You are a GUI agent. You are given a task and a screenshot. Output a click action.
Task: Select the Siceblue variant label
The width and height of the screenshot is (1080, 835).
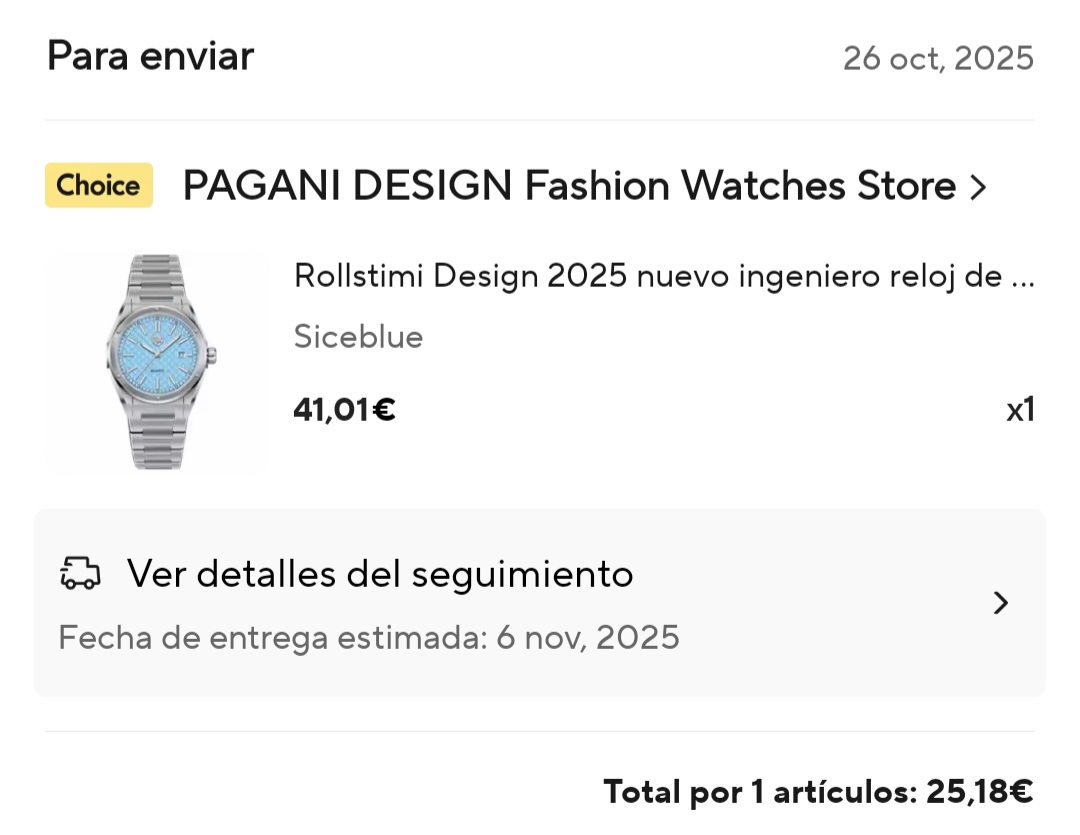pos(358,337)
